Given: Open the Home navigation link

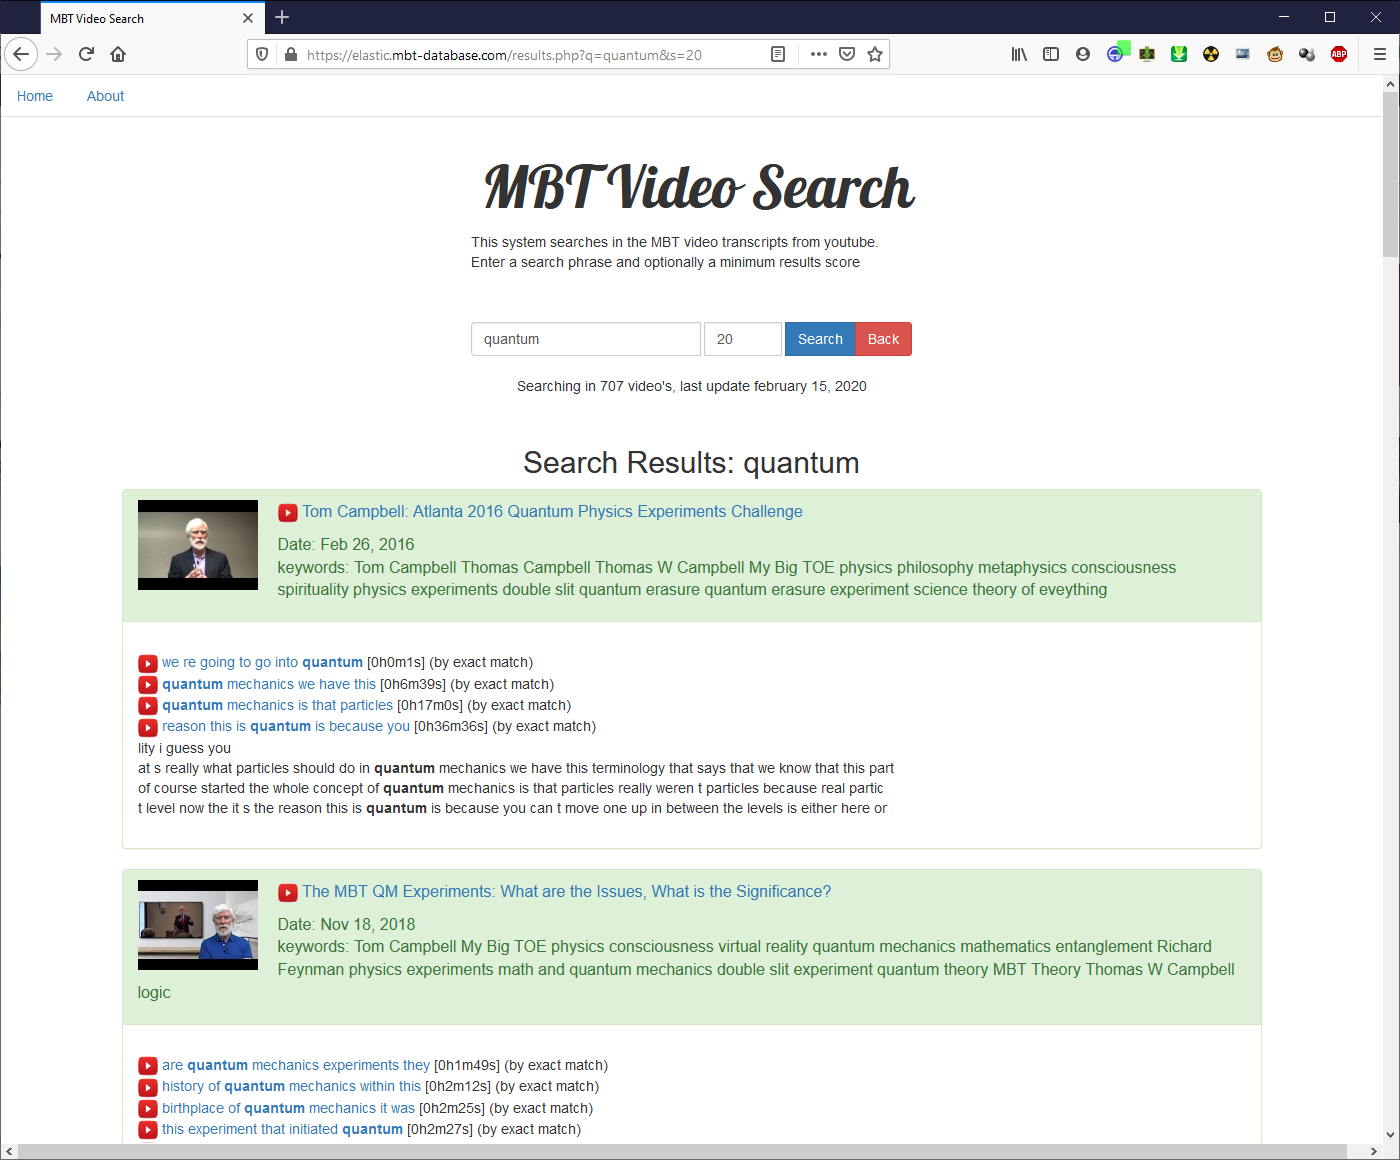Looking at the screenshot, I should [35, 96].
